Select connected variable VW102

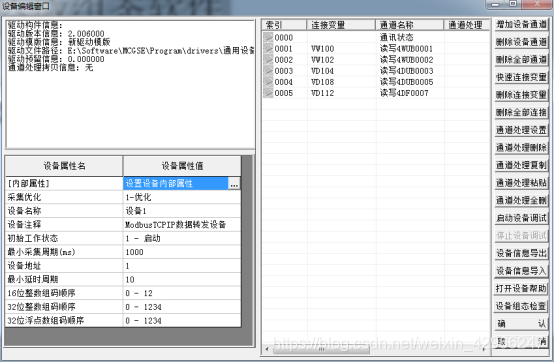(x=322, y=60)
